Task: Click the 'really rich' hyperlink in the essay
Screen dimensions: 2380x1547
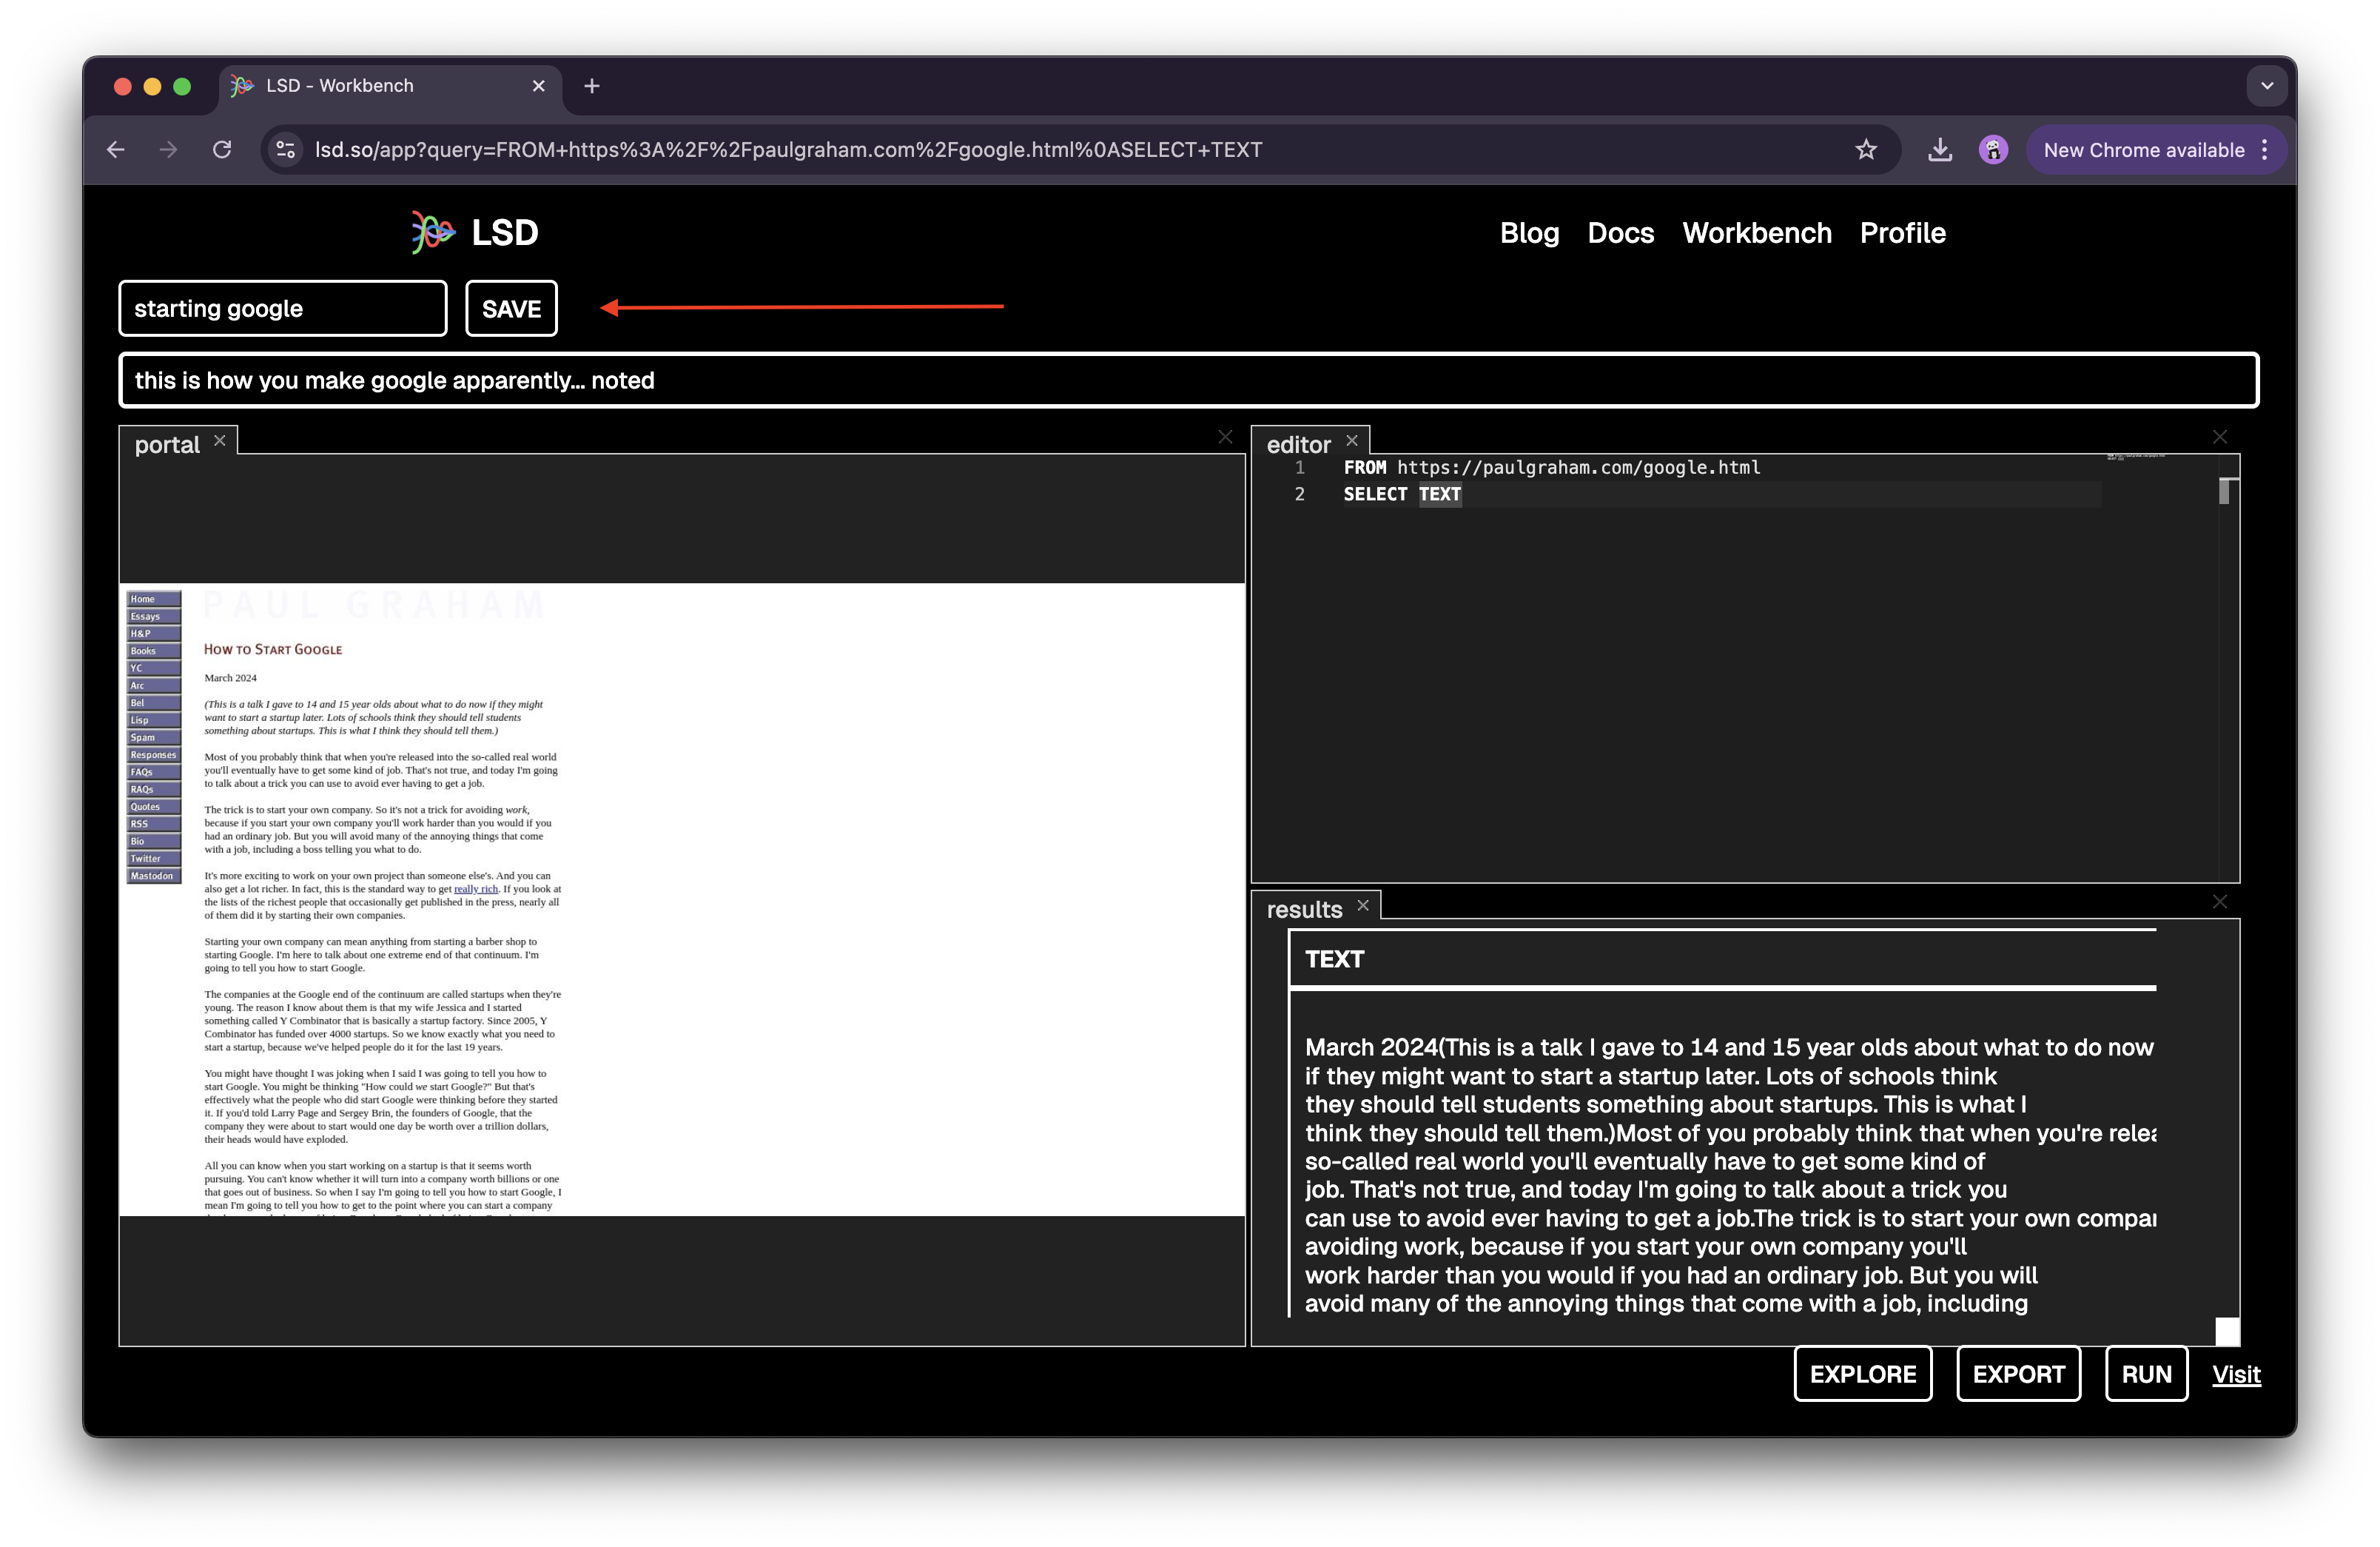Action: pos(476,889)
